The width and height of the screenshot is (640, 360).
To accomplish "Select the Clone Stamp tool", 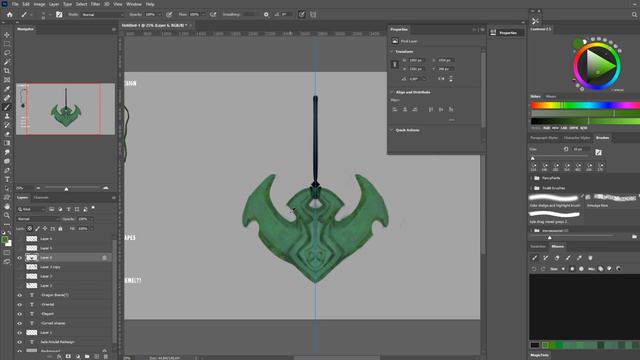I will [7, 116].
